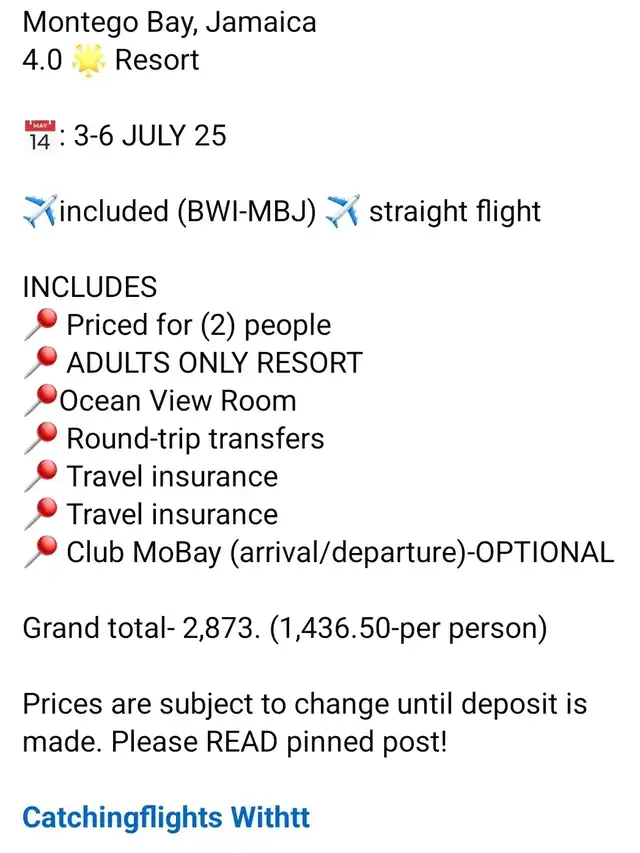Click the pushpin beside first 'Travel insurance'
The image size is (640, 853).
pos(40,477)
